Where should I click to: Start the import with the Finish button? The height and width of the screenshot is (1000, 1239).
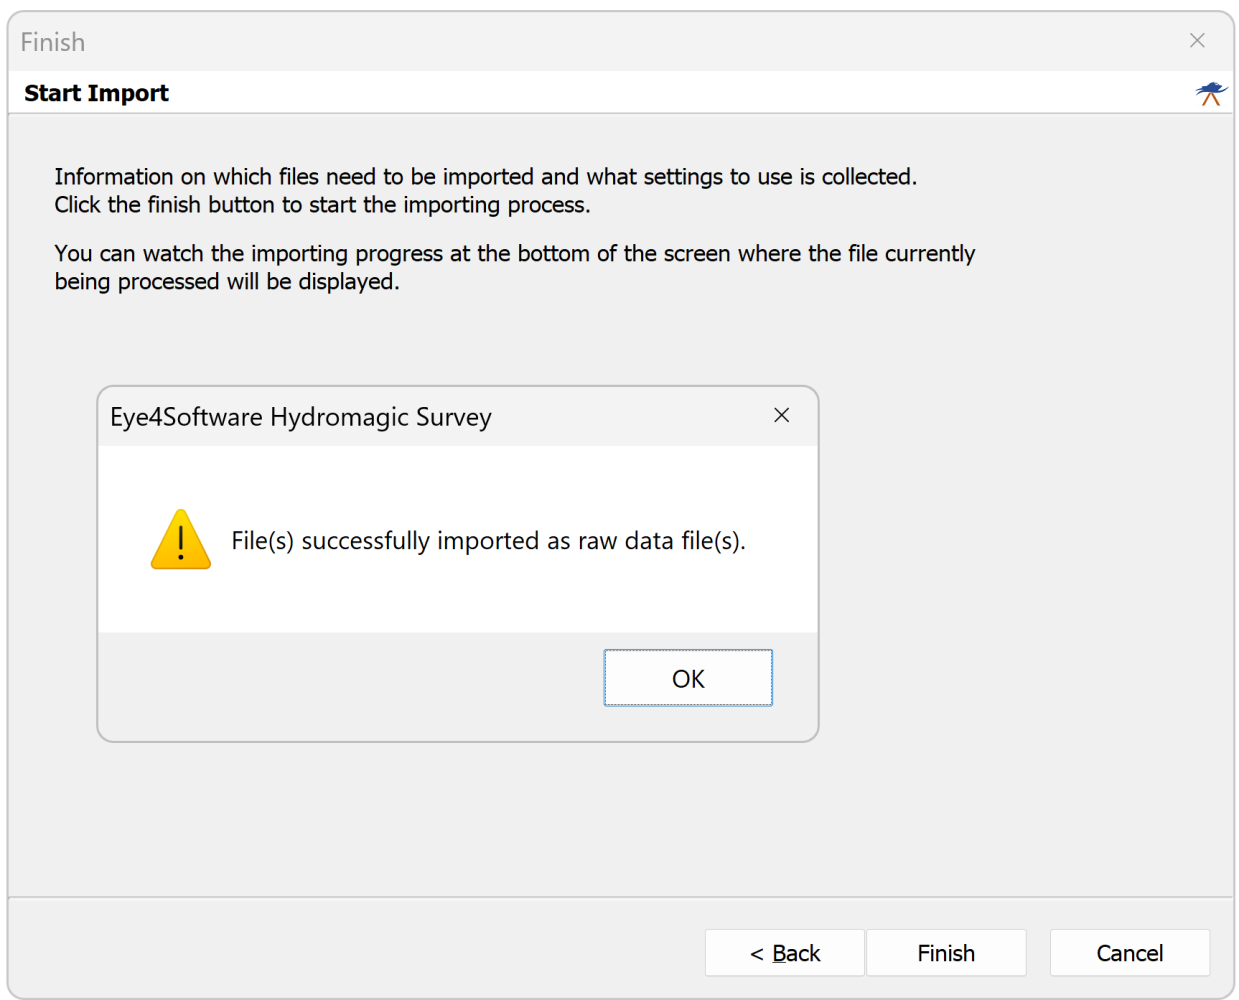946,953
